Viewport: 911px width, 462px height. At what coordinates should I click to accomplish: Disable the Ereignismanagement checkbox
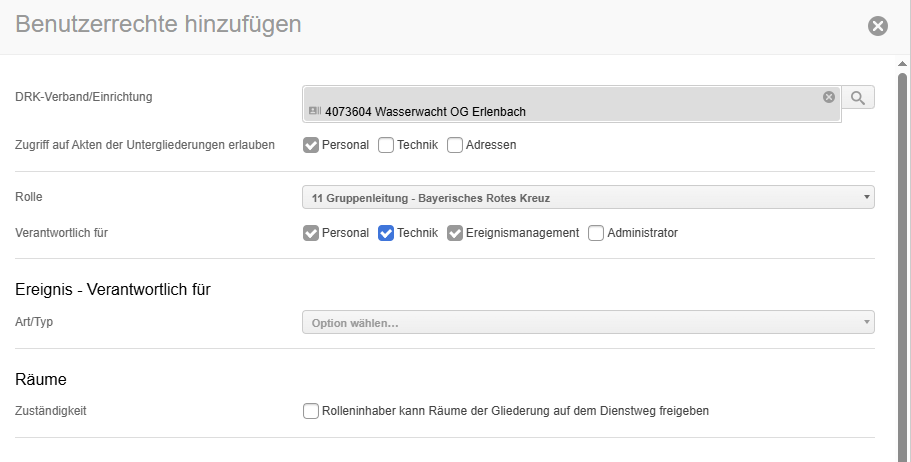(455, 233)
